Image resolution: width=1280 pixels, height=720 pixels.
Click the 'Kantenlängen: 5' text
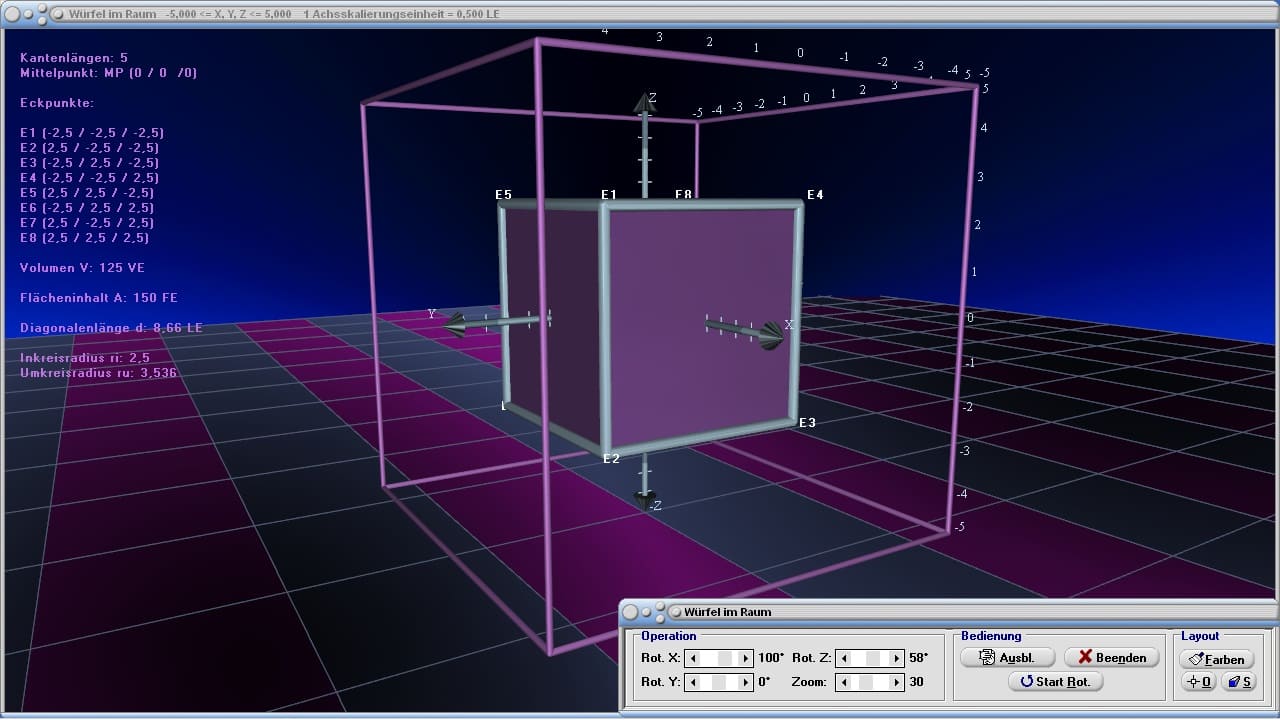(74, 58)
